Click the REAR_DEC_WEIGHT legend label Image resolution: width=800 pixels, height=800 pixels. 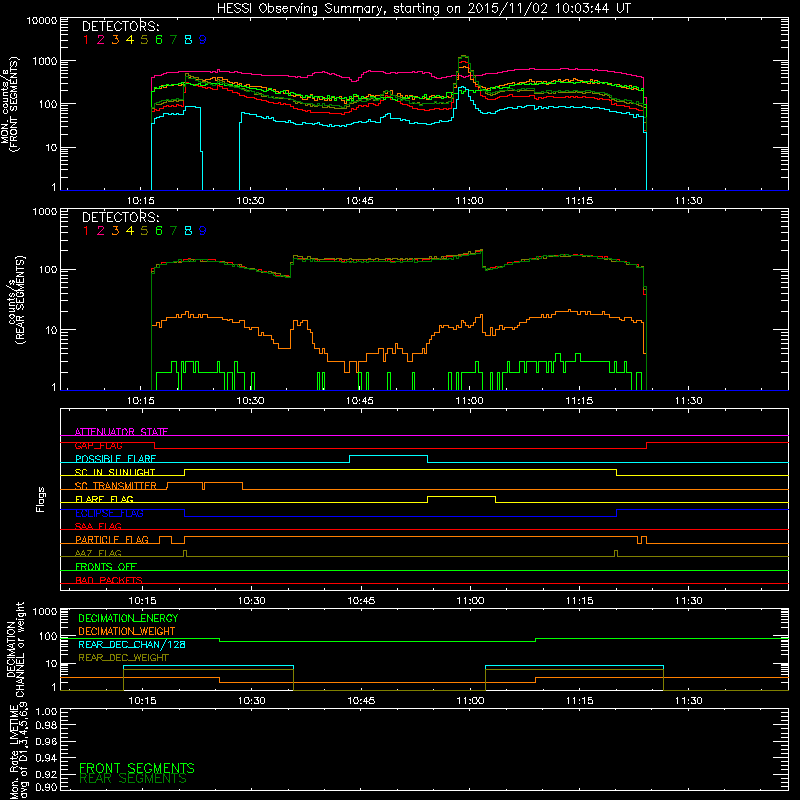[123, 658]
